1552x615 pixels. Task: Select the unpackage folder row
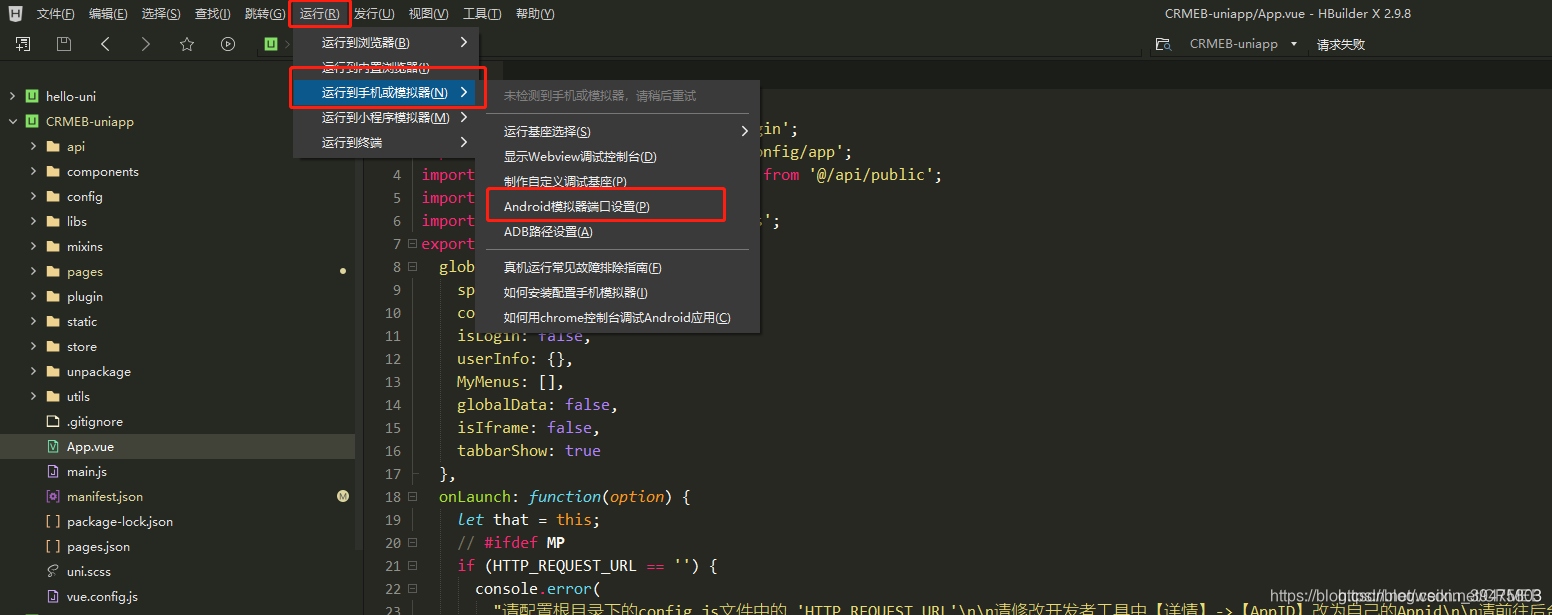pos(177,371)
